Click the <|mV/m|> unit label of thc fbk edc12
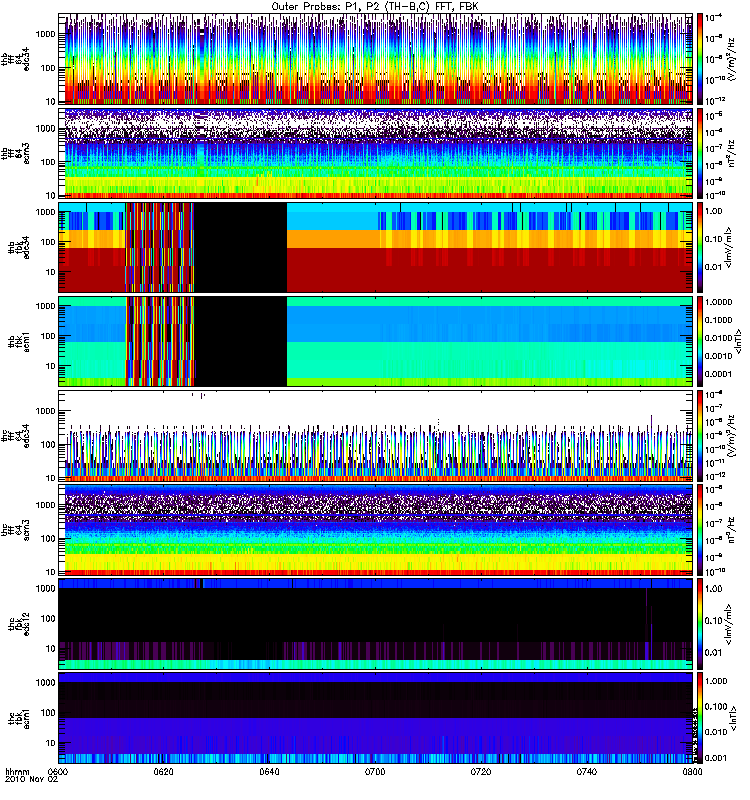The height and width of the screenshot is (800, 750). [729, 624]
